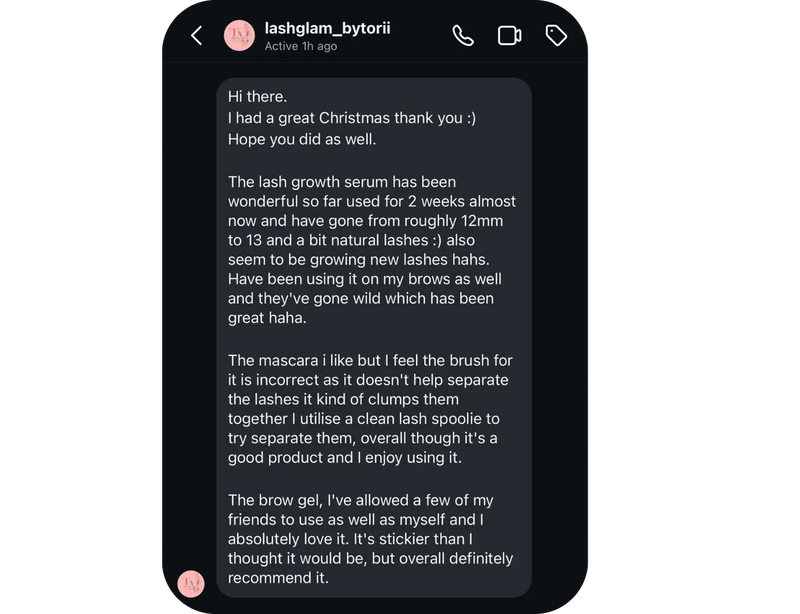Start an audio call with lashglam_bytorii
The width and height of the screenshot is (800, 614).
[x=463, y=36]
